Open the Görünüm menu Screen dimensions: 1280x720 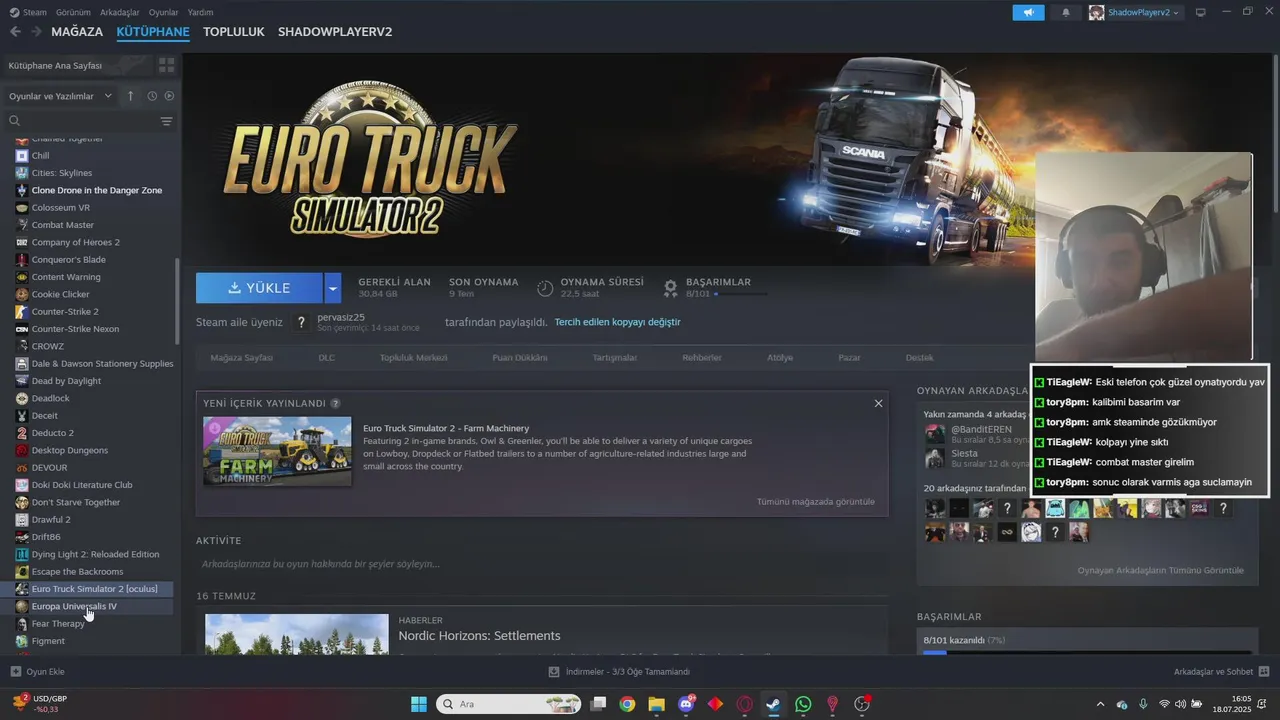tap(73, 12)
